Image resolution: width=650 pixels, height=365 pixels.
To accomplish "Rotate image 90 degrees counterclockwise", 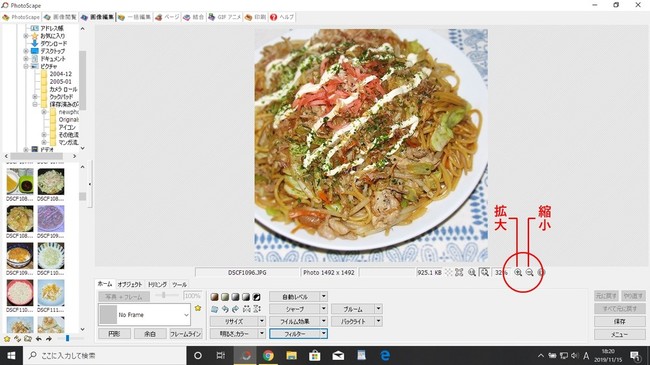I will pyautogui.click(x=225, y=309).
